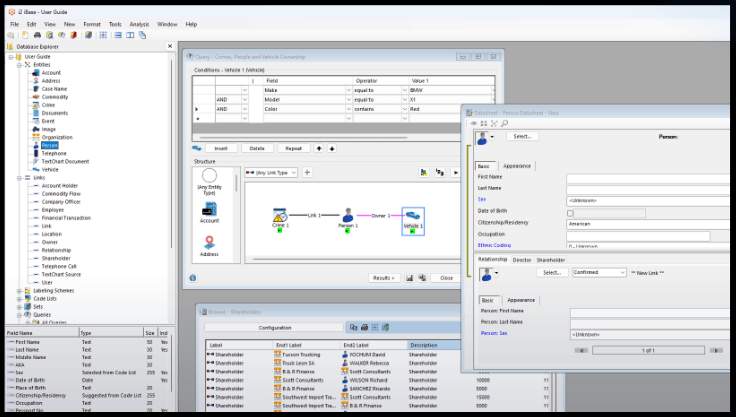Click the eye icon in Datasheet toolbar
This screenshot has width=736, height=417.
[x=474, y=123]
